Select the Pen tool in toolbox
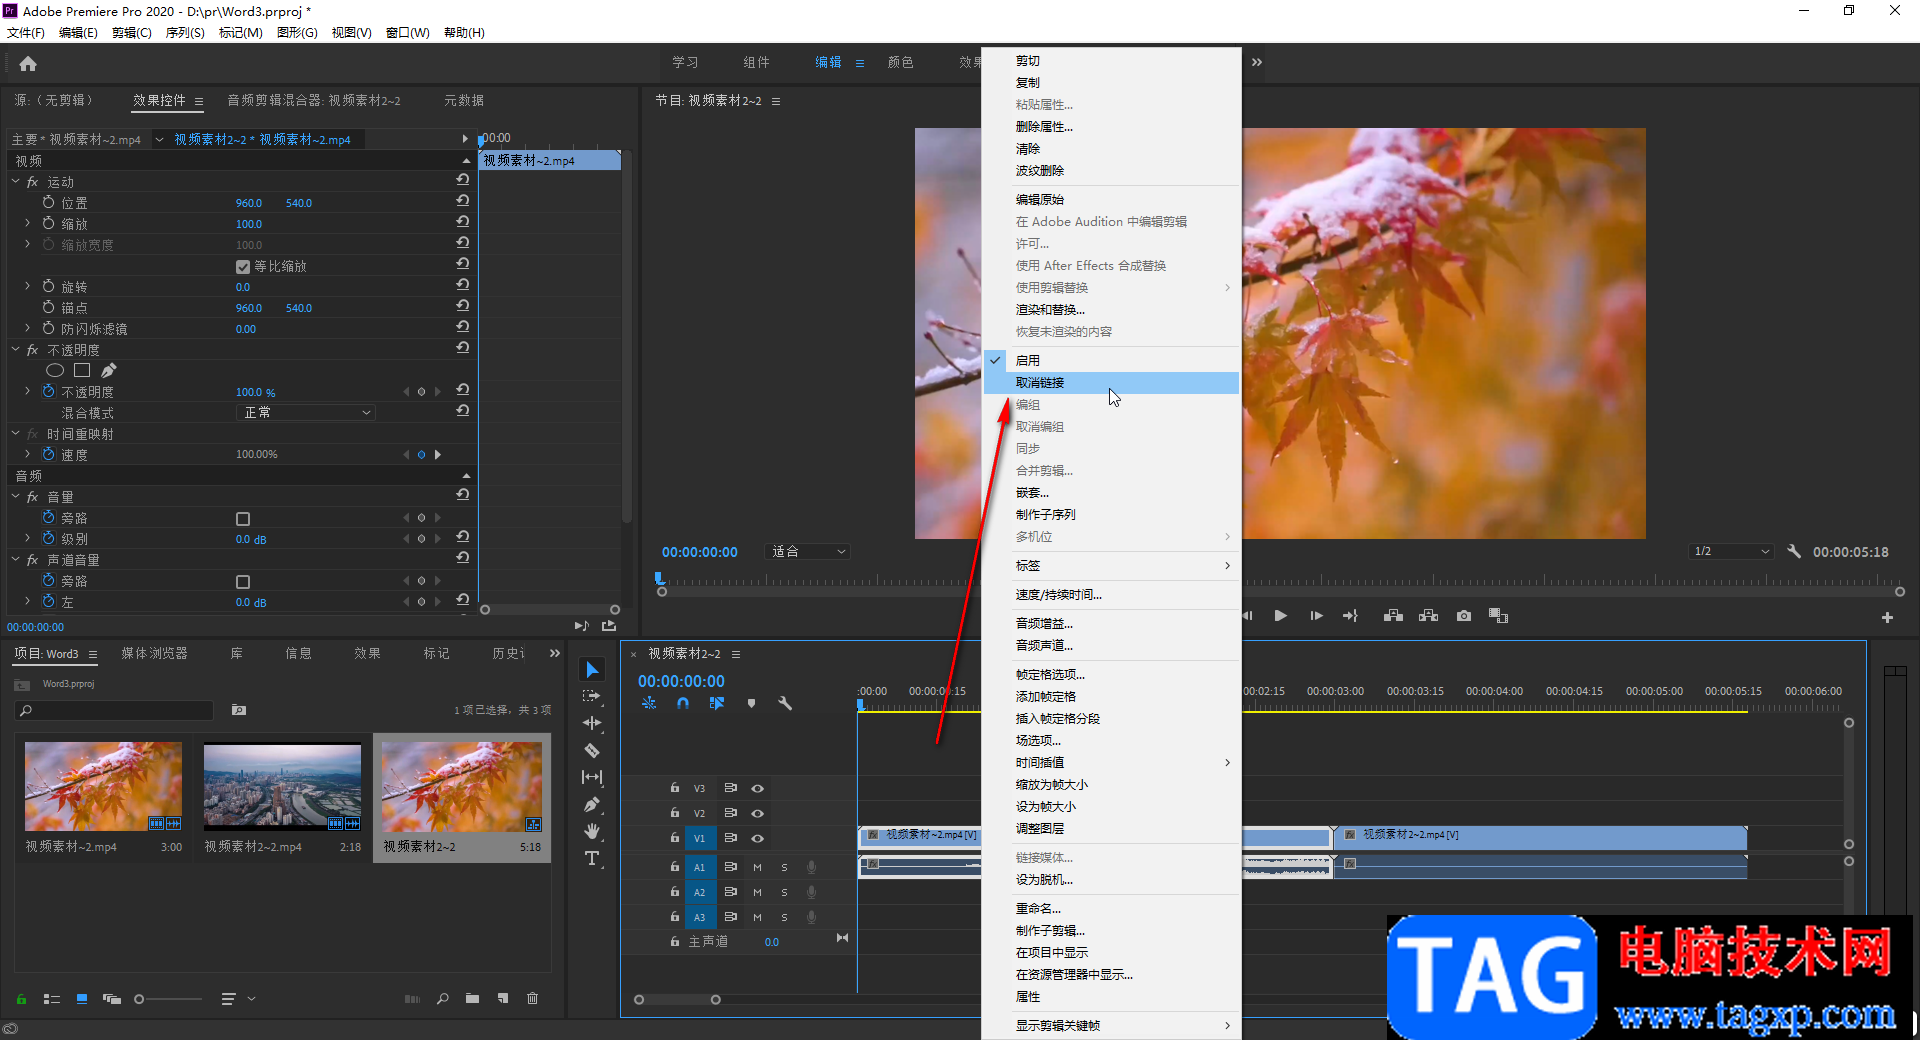This screenshot has height=1040, width=1920. tap(592, 804)
